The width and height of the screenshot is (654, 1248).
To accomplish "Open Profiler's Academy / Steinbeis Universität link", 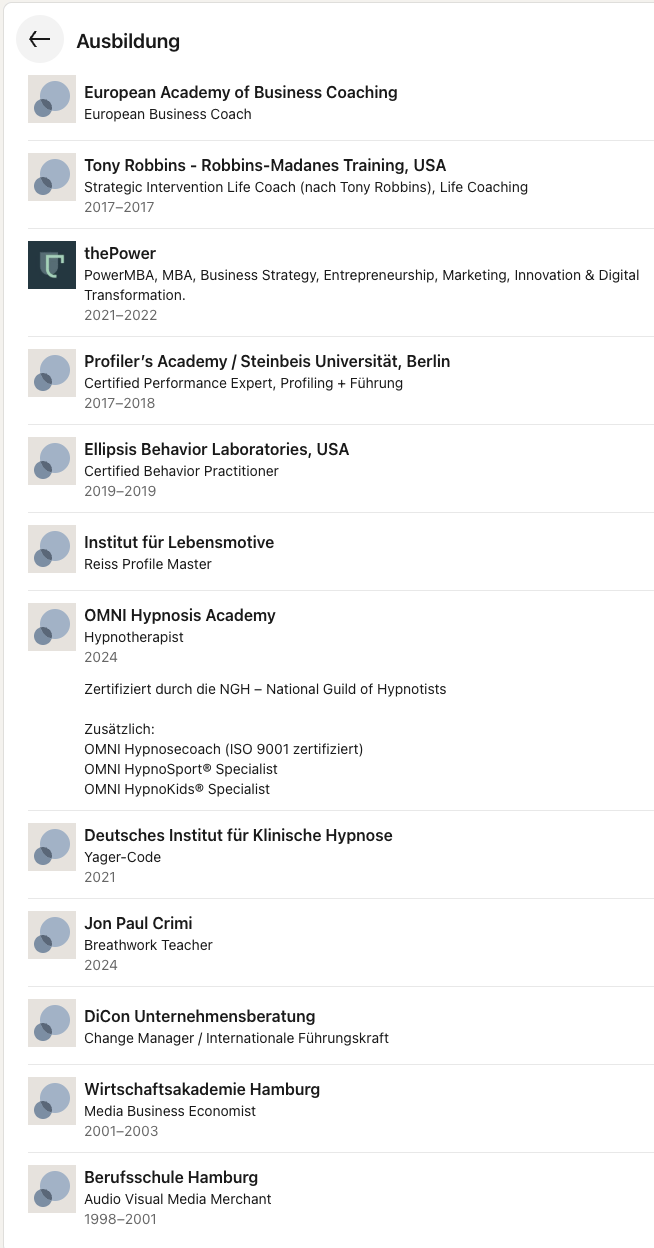I will (x=267, y=361).
